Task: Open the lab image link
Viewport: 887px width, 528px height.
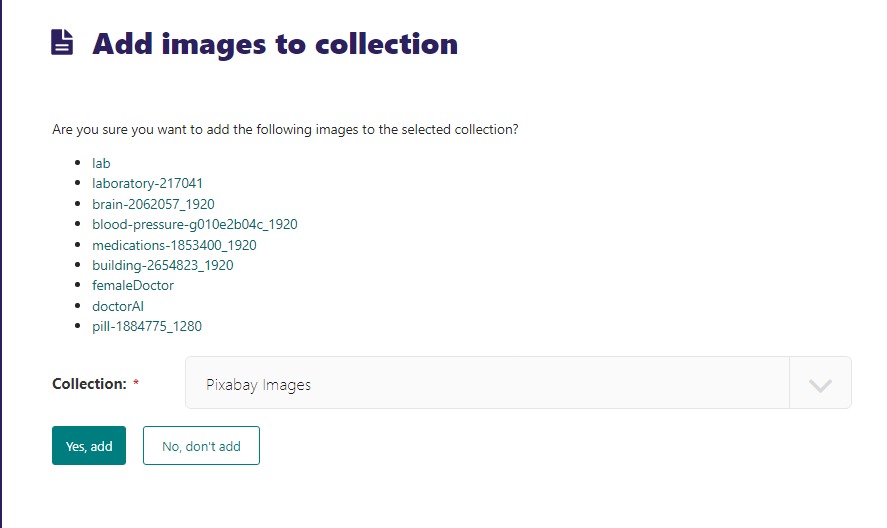Action: [101, 163]
